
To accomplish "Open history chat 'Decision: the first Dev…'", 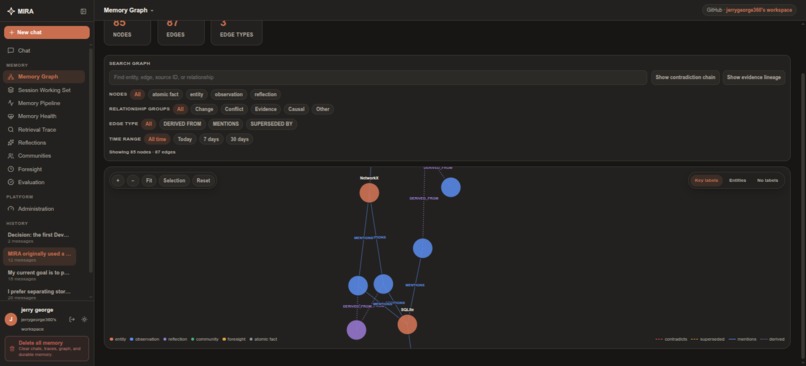I will [40, 237].
